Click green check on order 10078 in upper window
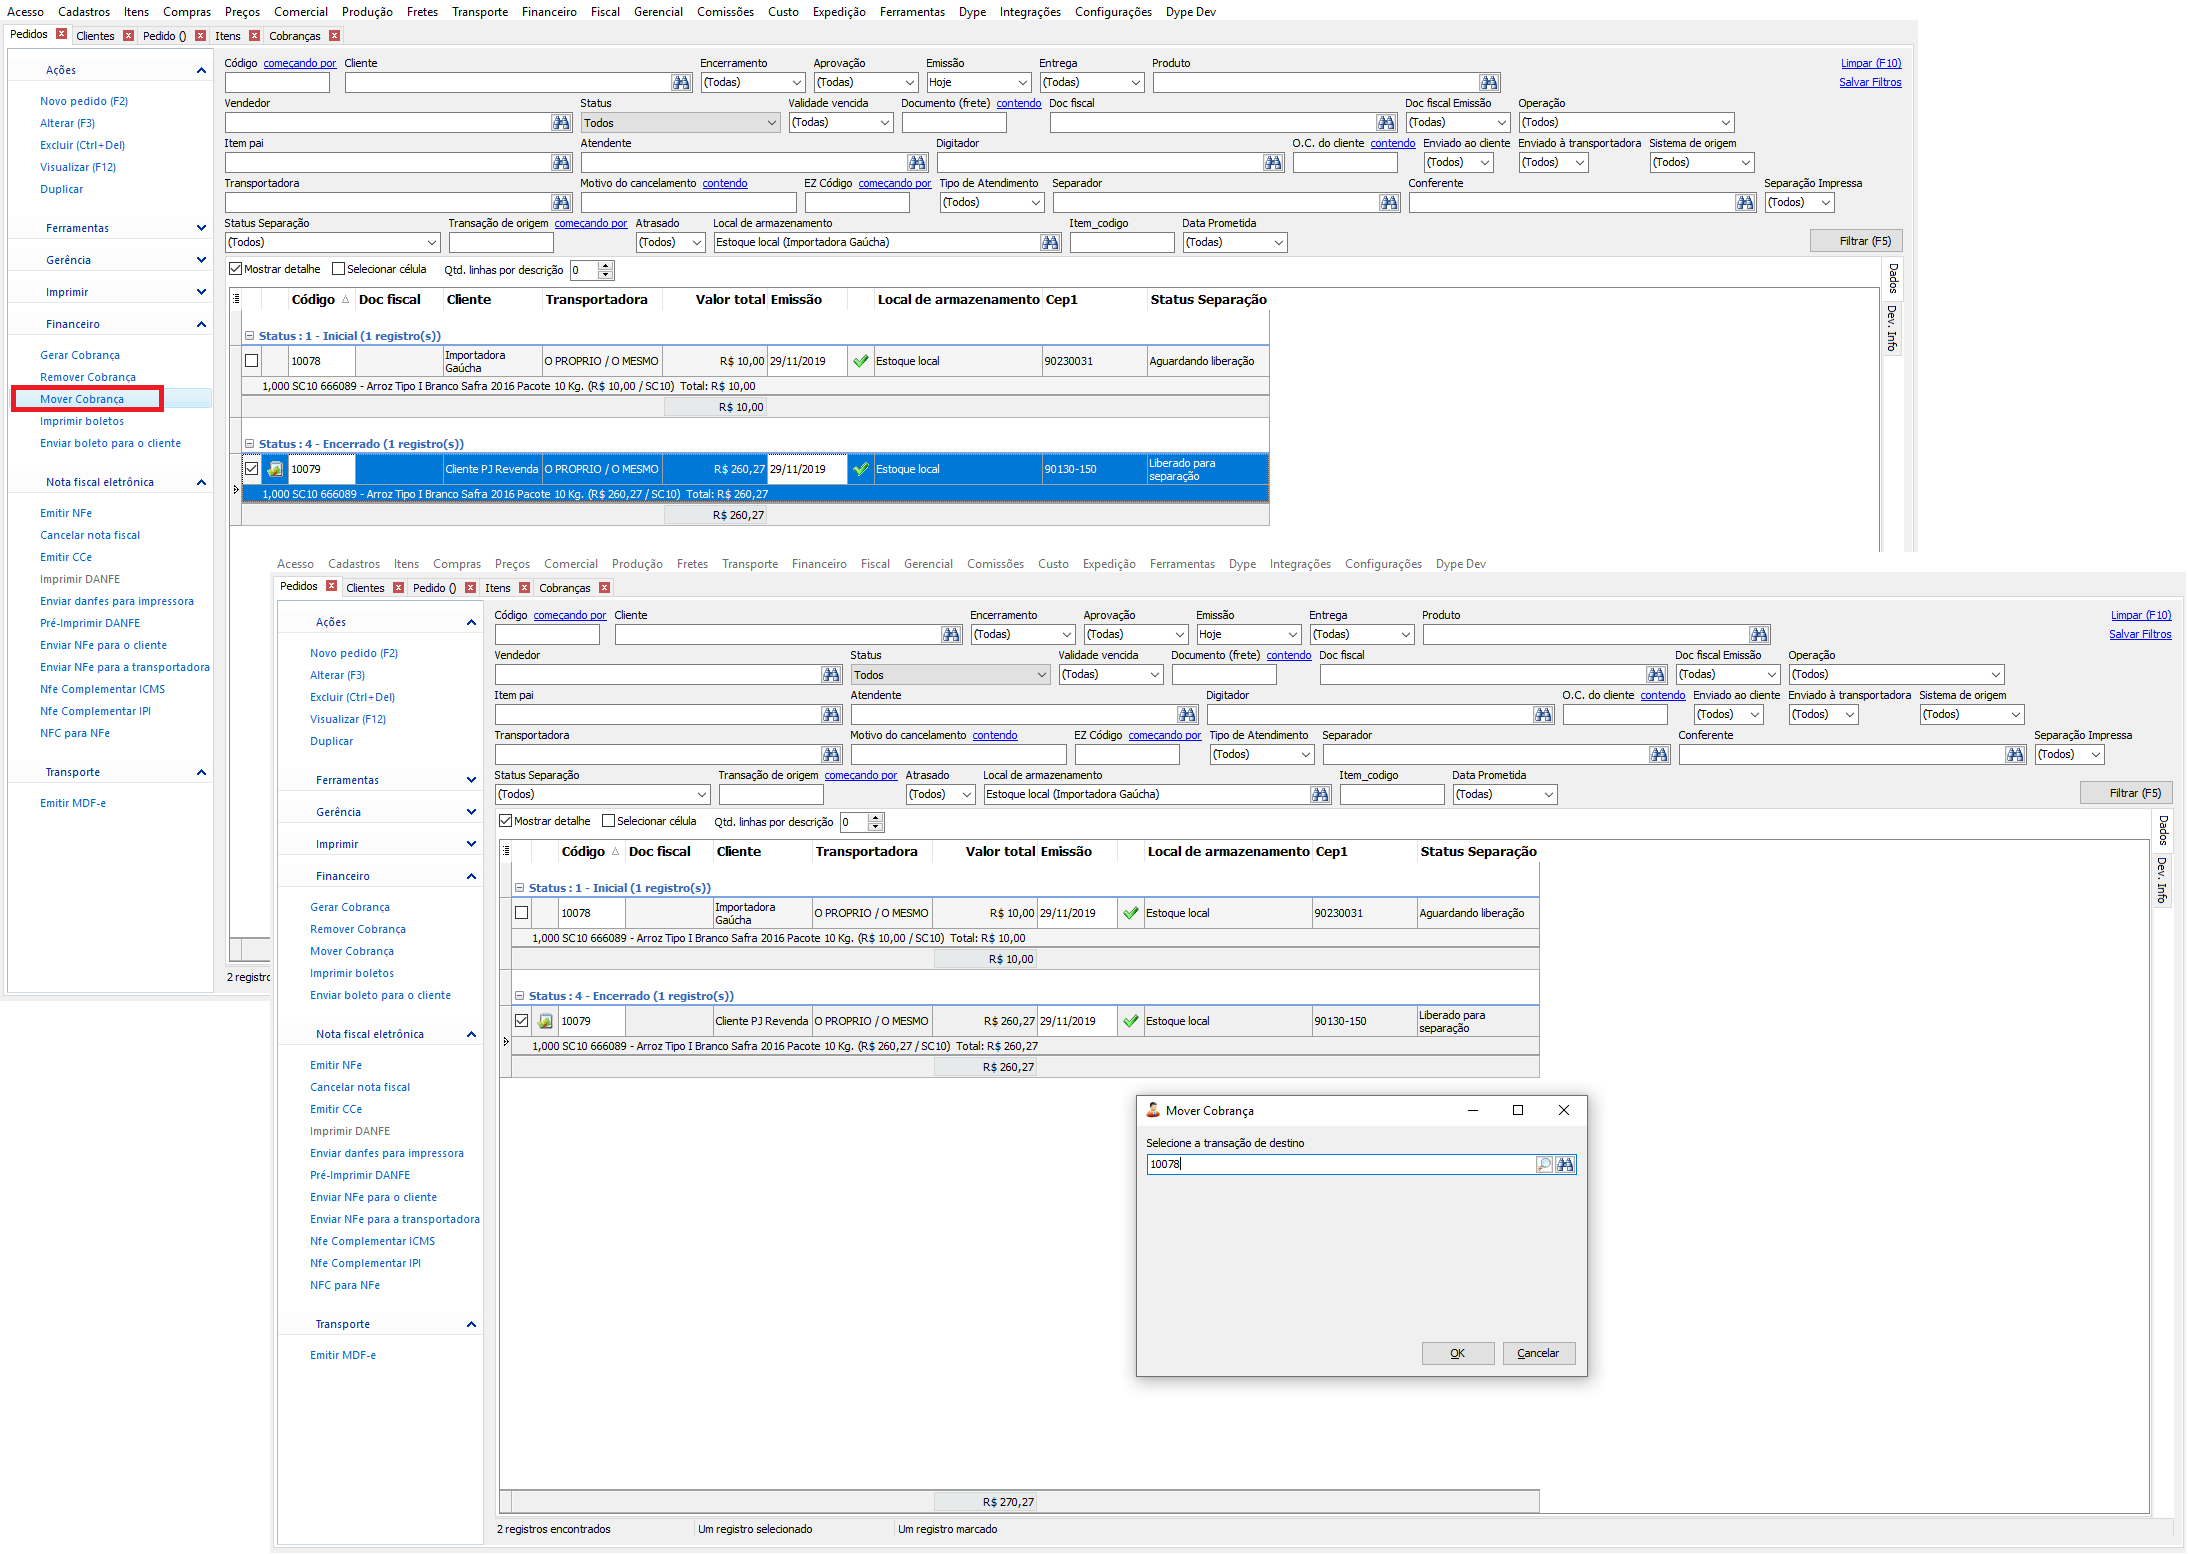The height and width of the screenshot is (1554, 2188). point(860,361)
